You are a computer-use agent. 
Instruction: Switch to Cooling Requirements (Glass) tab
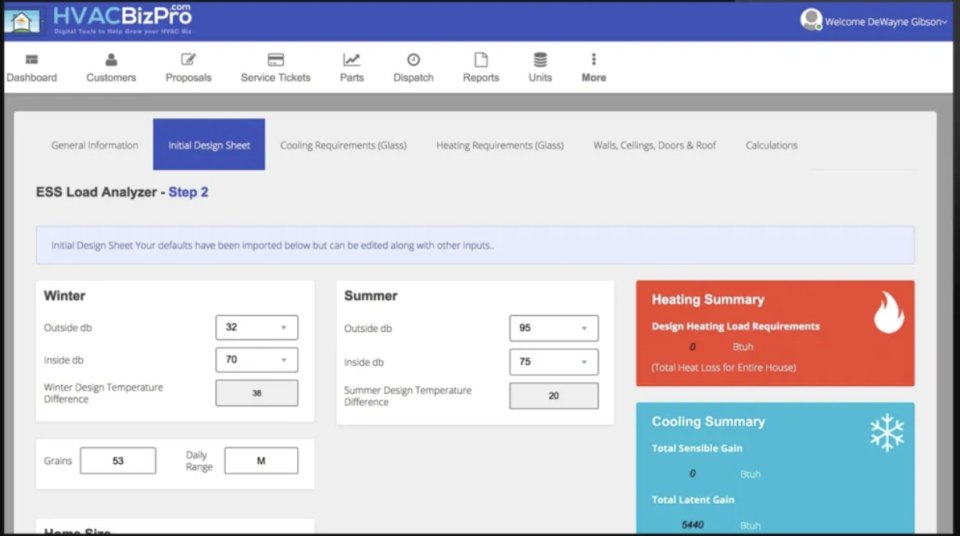343,145
